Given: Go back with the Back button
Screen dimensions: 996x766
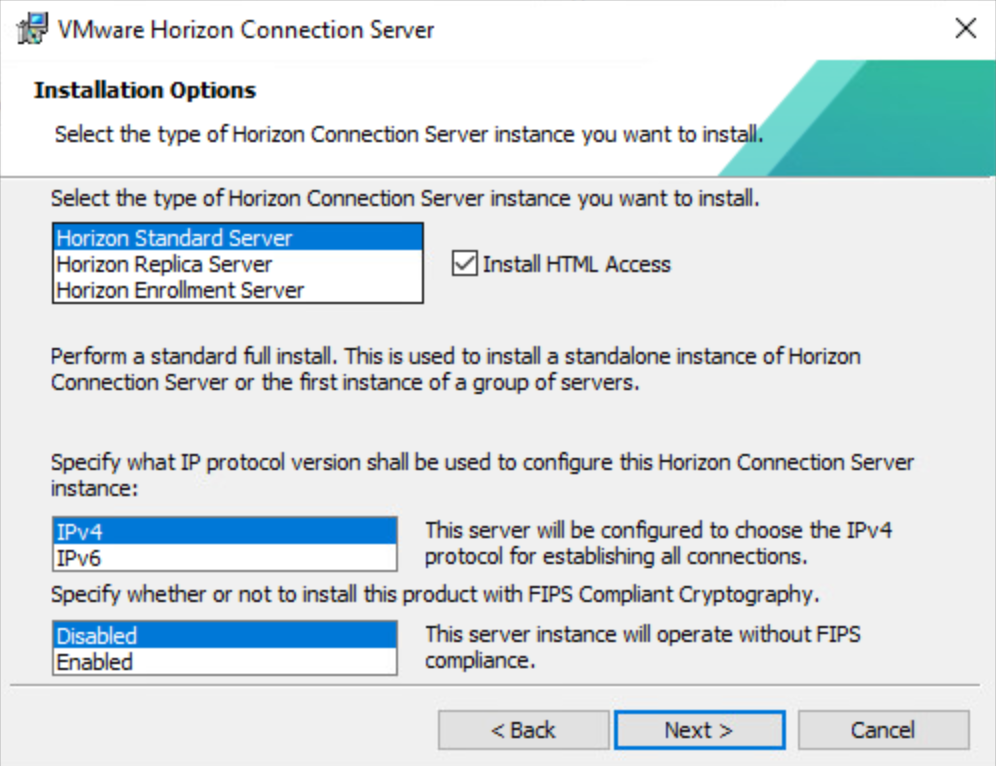Looking at the screenshot, I should pos(523,730).
